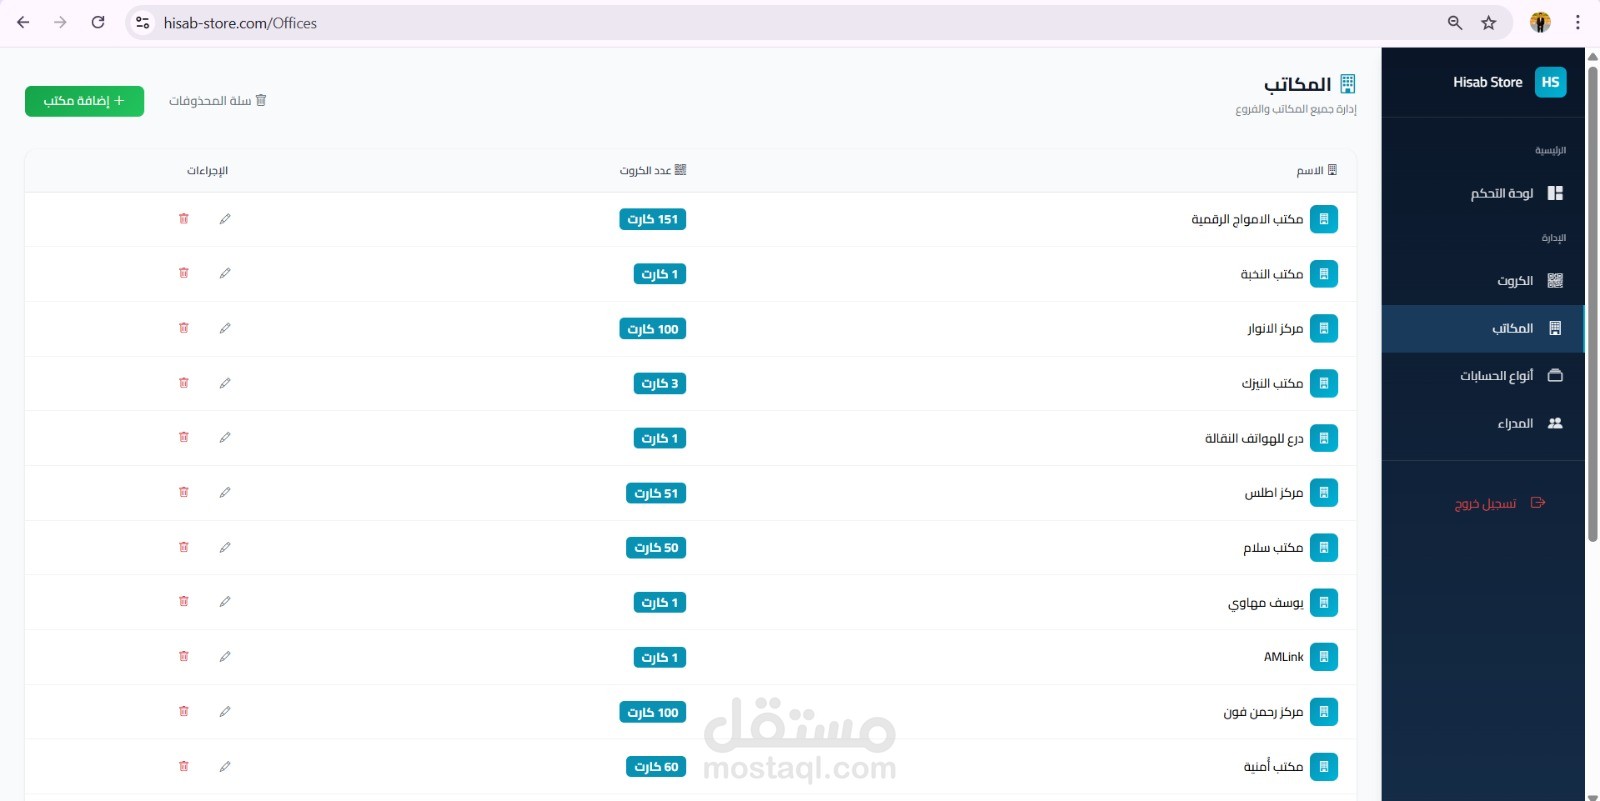Open سلة المحذوفات deleted items bin
This screenshot has width=1600, height=801.
click(218, 100)
